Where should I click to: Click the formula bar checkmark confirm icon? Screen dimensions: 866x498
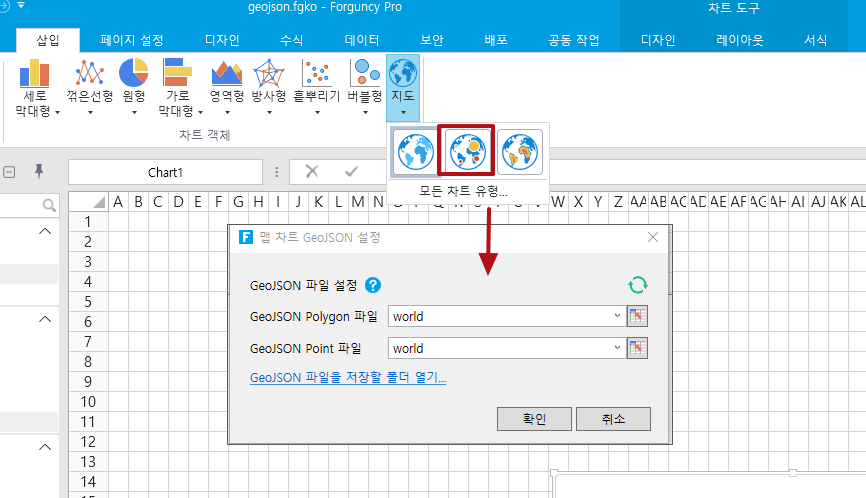click(350, 172)
